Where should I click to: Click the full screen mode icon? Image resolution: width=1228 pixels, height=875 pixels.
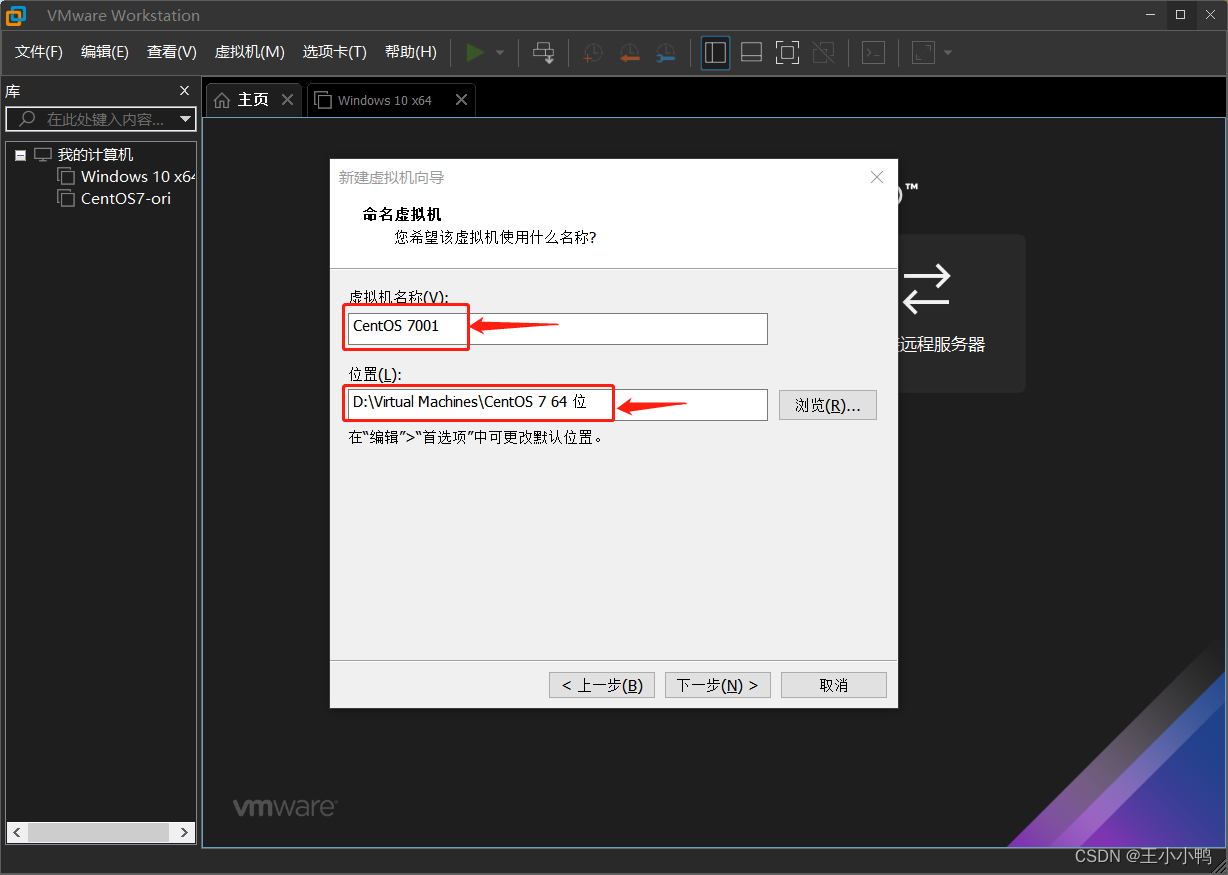click(x=787, y=52)
